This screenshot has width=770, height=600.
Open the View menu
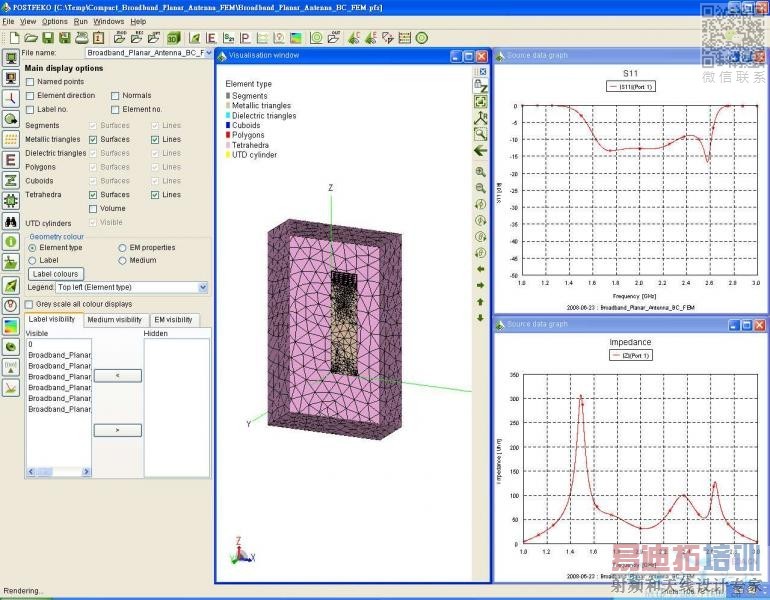pos(28,22)
